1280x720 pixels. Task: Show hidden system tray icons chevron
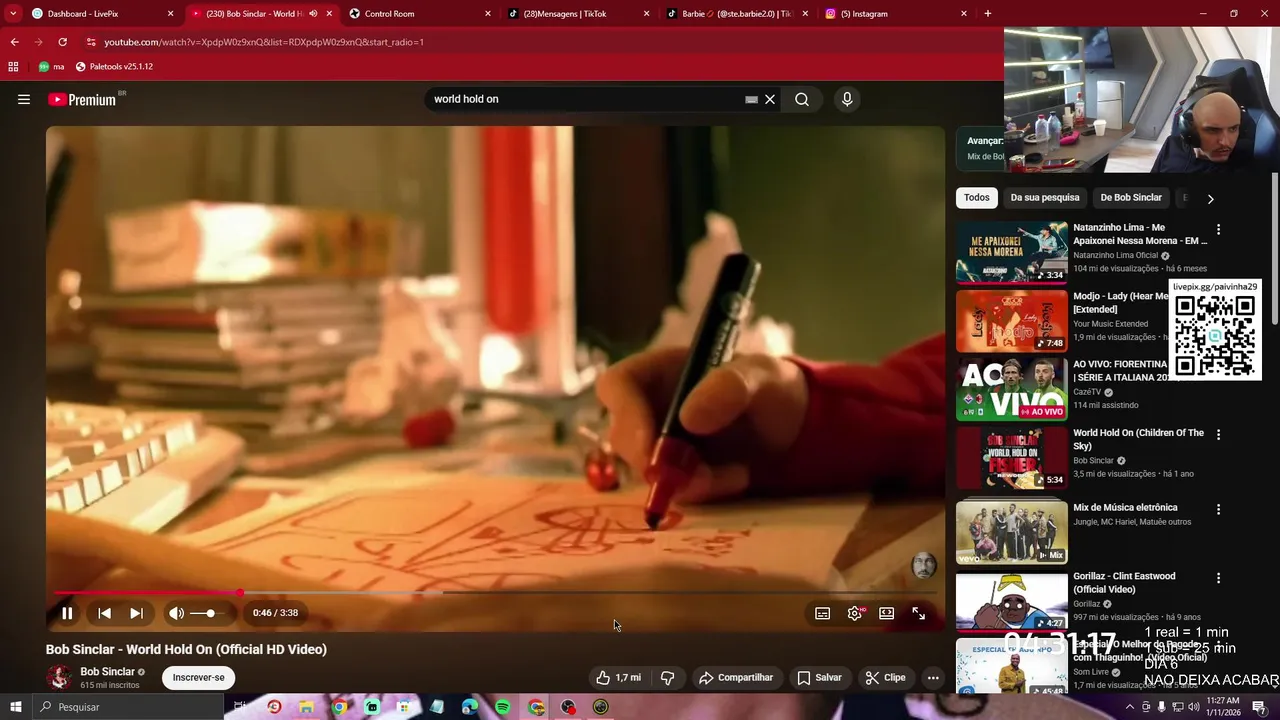1130,707
